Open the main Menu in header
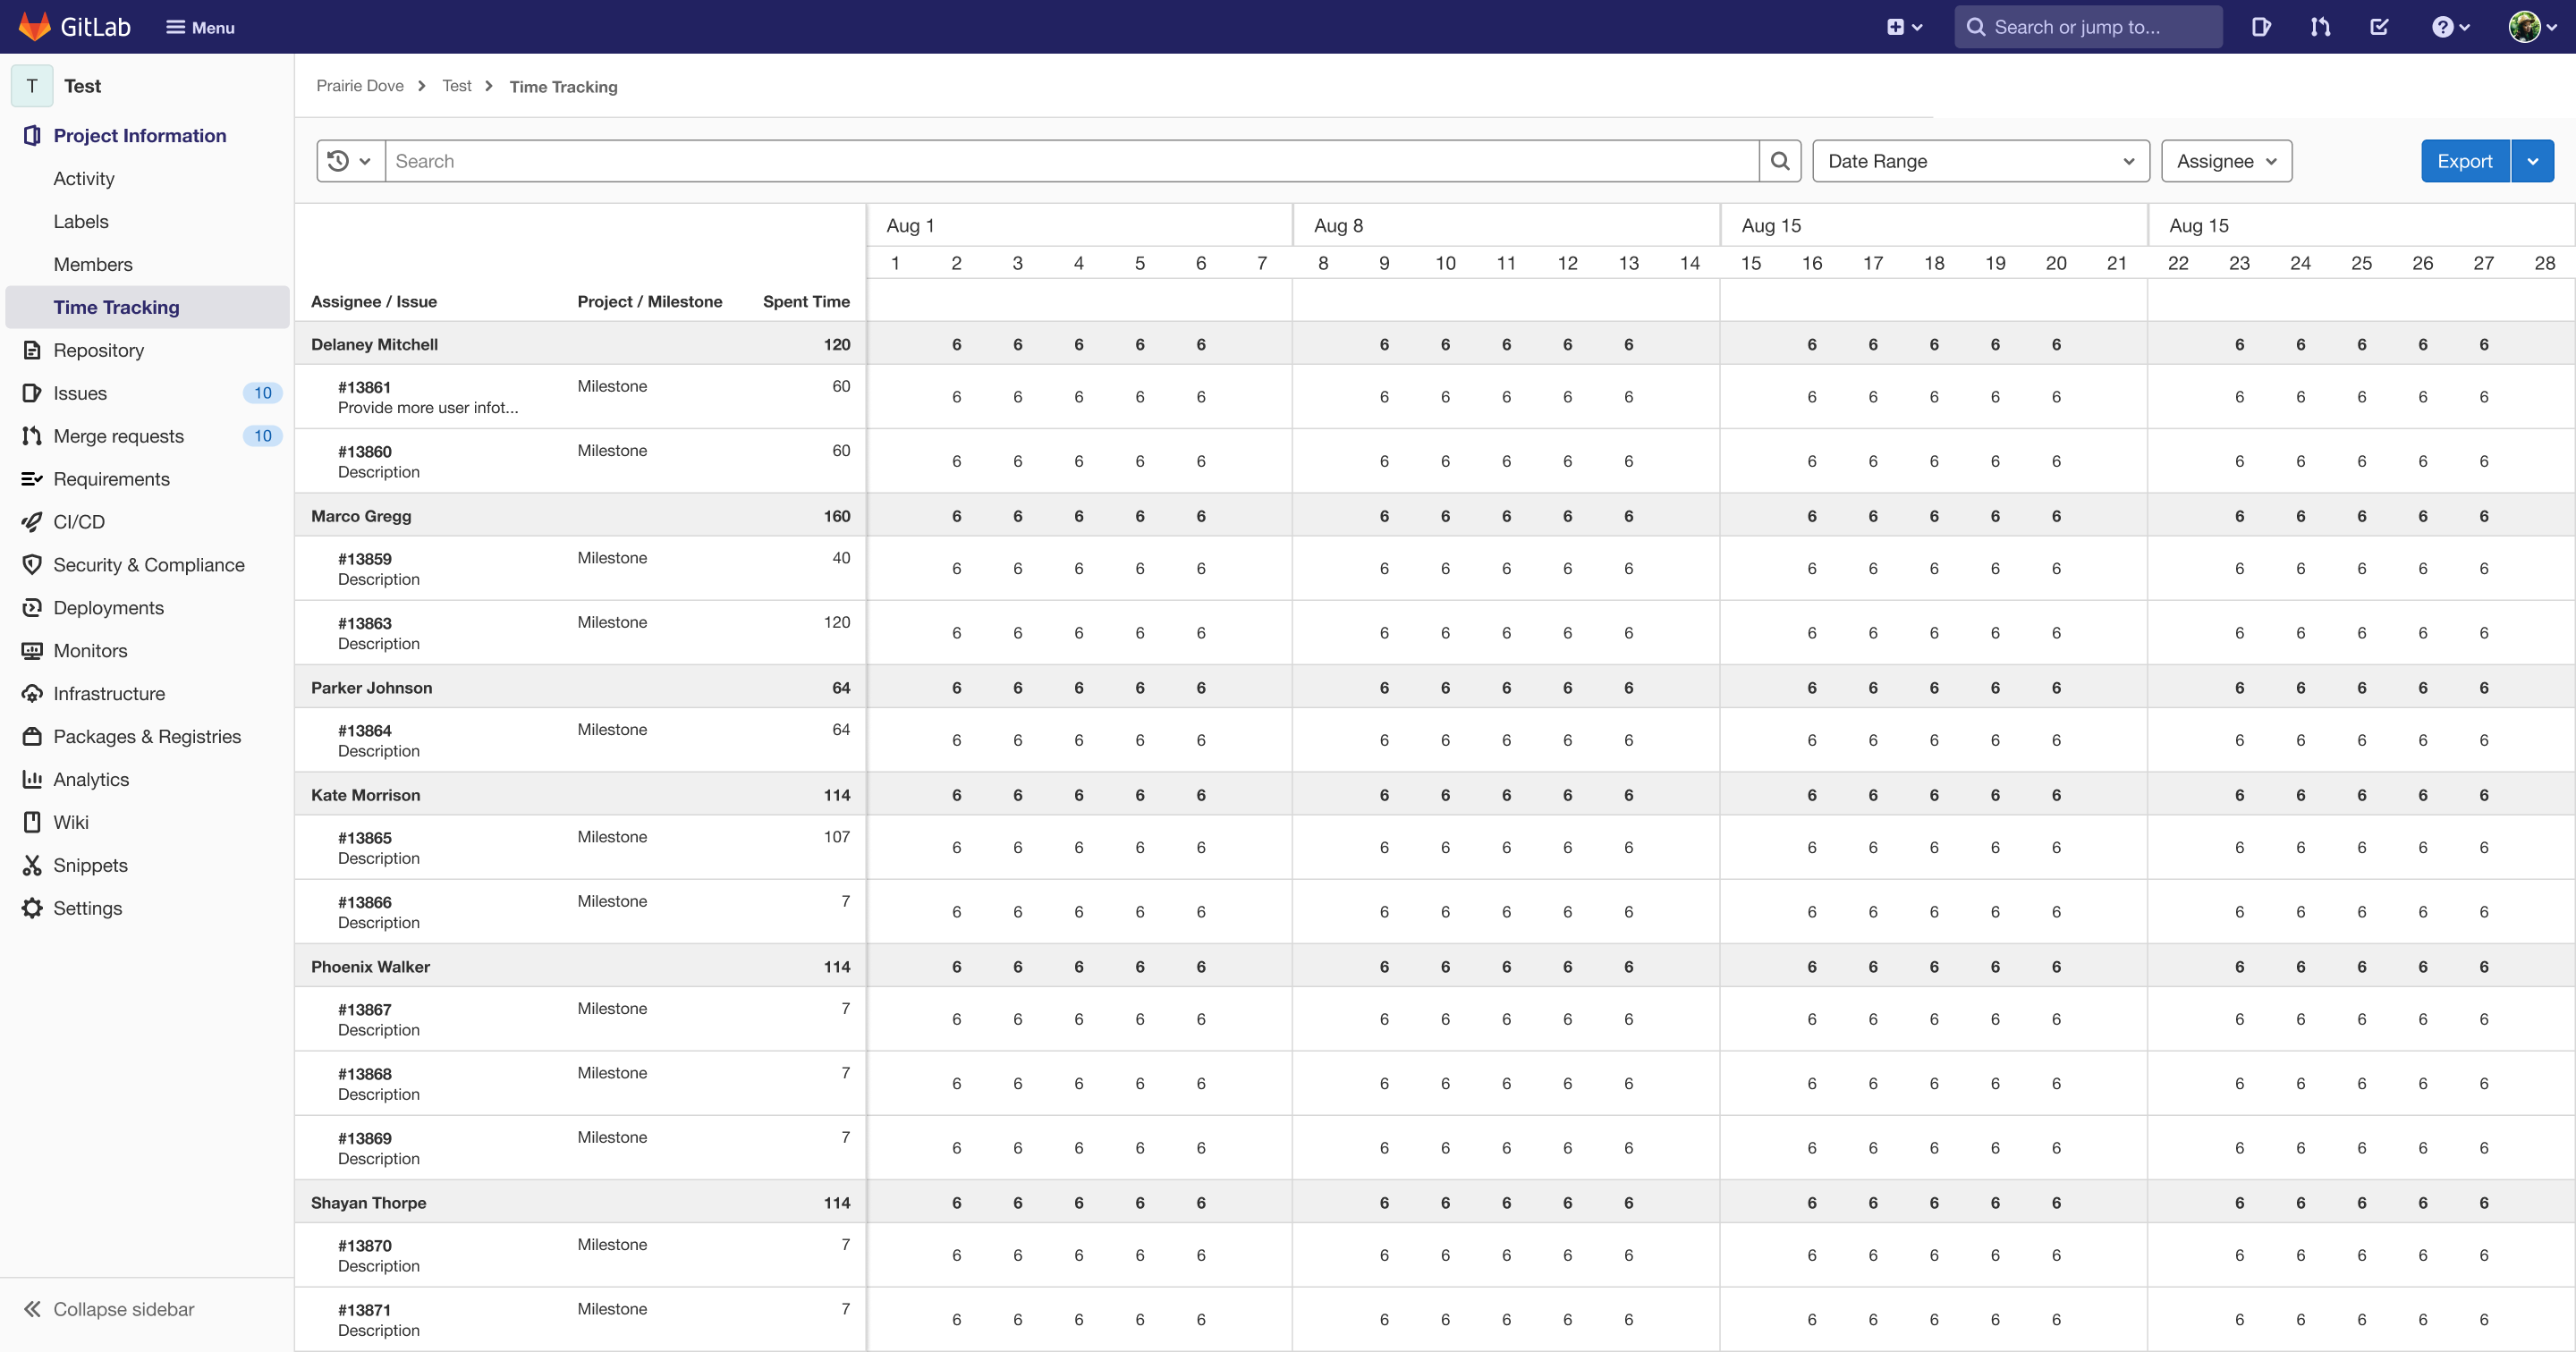 pos(200,27)
